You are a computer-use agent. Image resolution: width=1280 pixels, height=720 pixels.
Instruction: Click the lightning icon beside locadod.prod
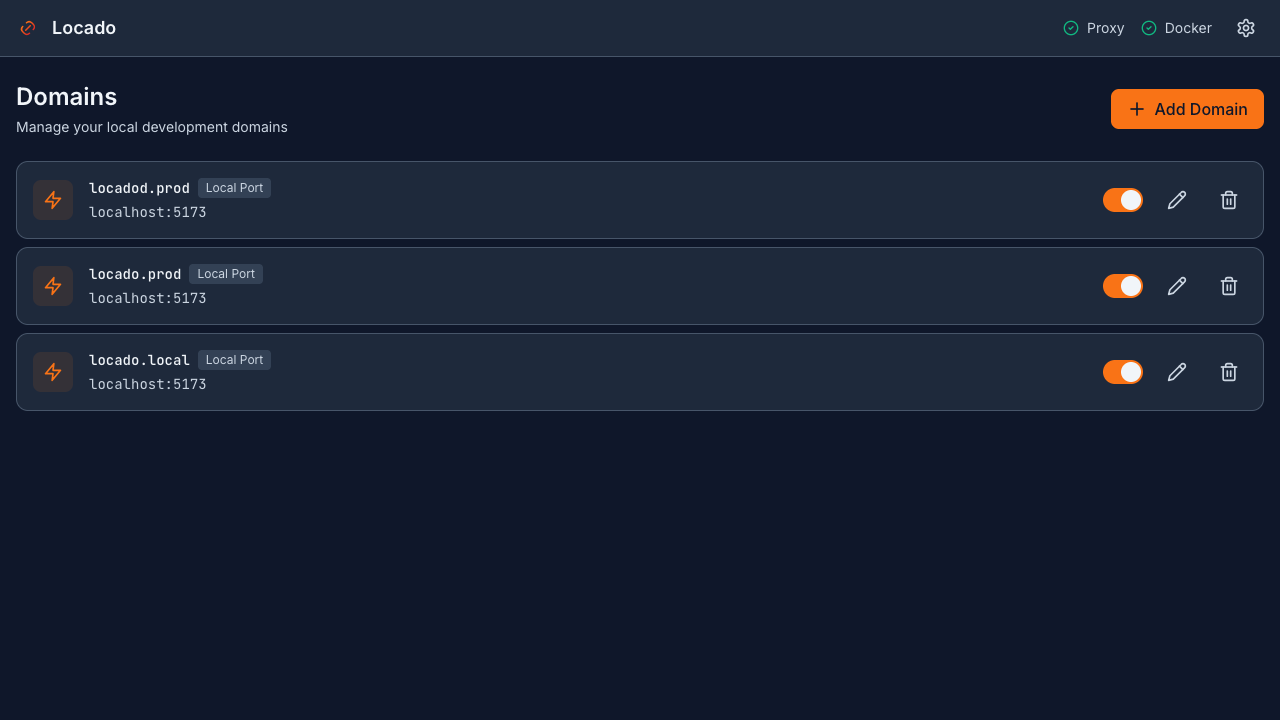(53, 200)
